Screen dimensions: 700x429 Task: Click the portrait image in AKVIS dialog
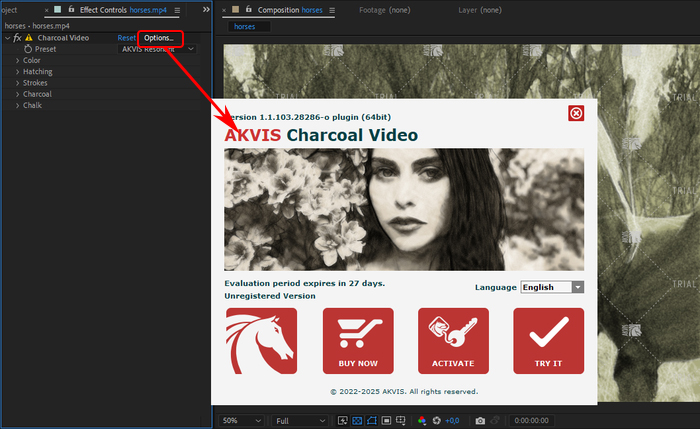tap(404, 209)
